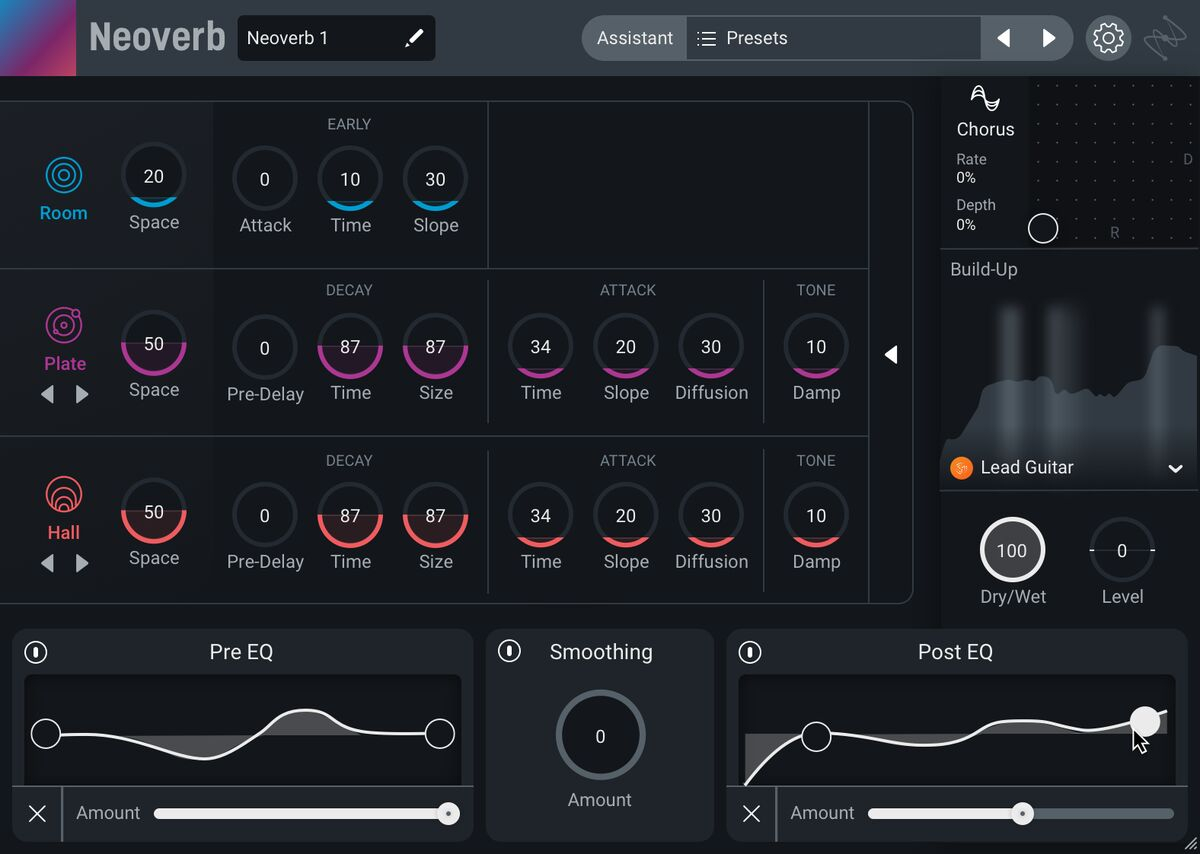Image resolution: width=1200 pixels, height=854 pixels.
Task: Select the Hall reverb icon
Action: (64, 495)
